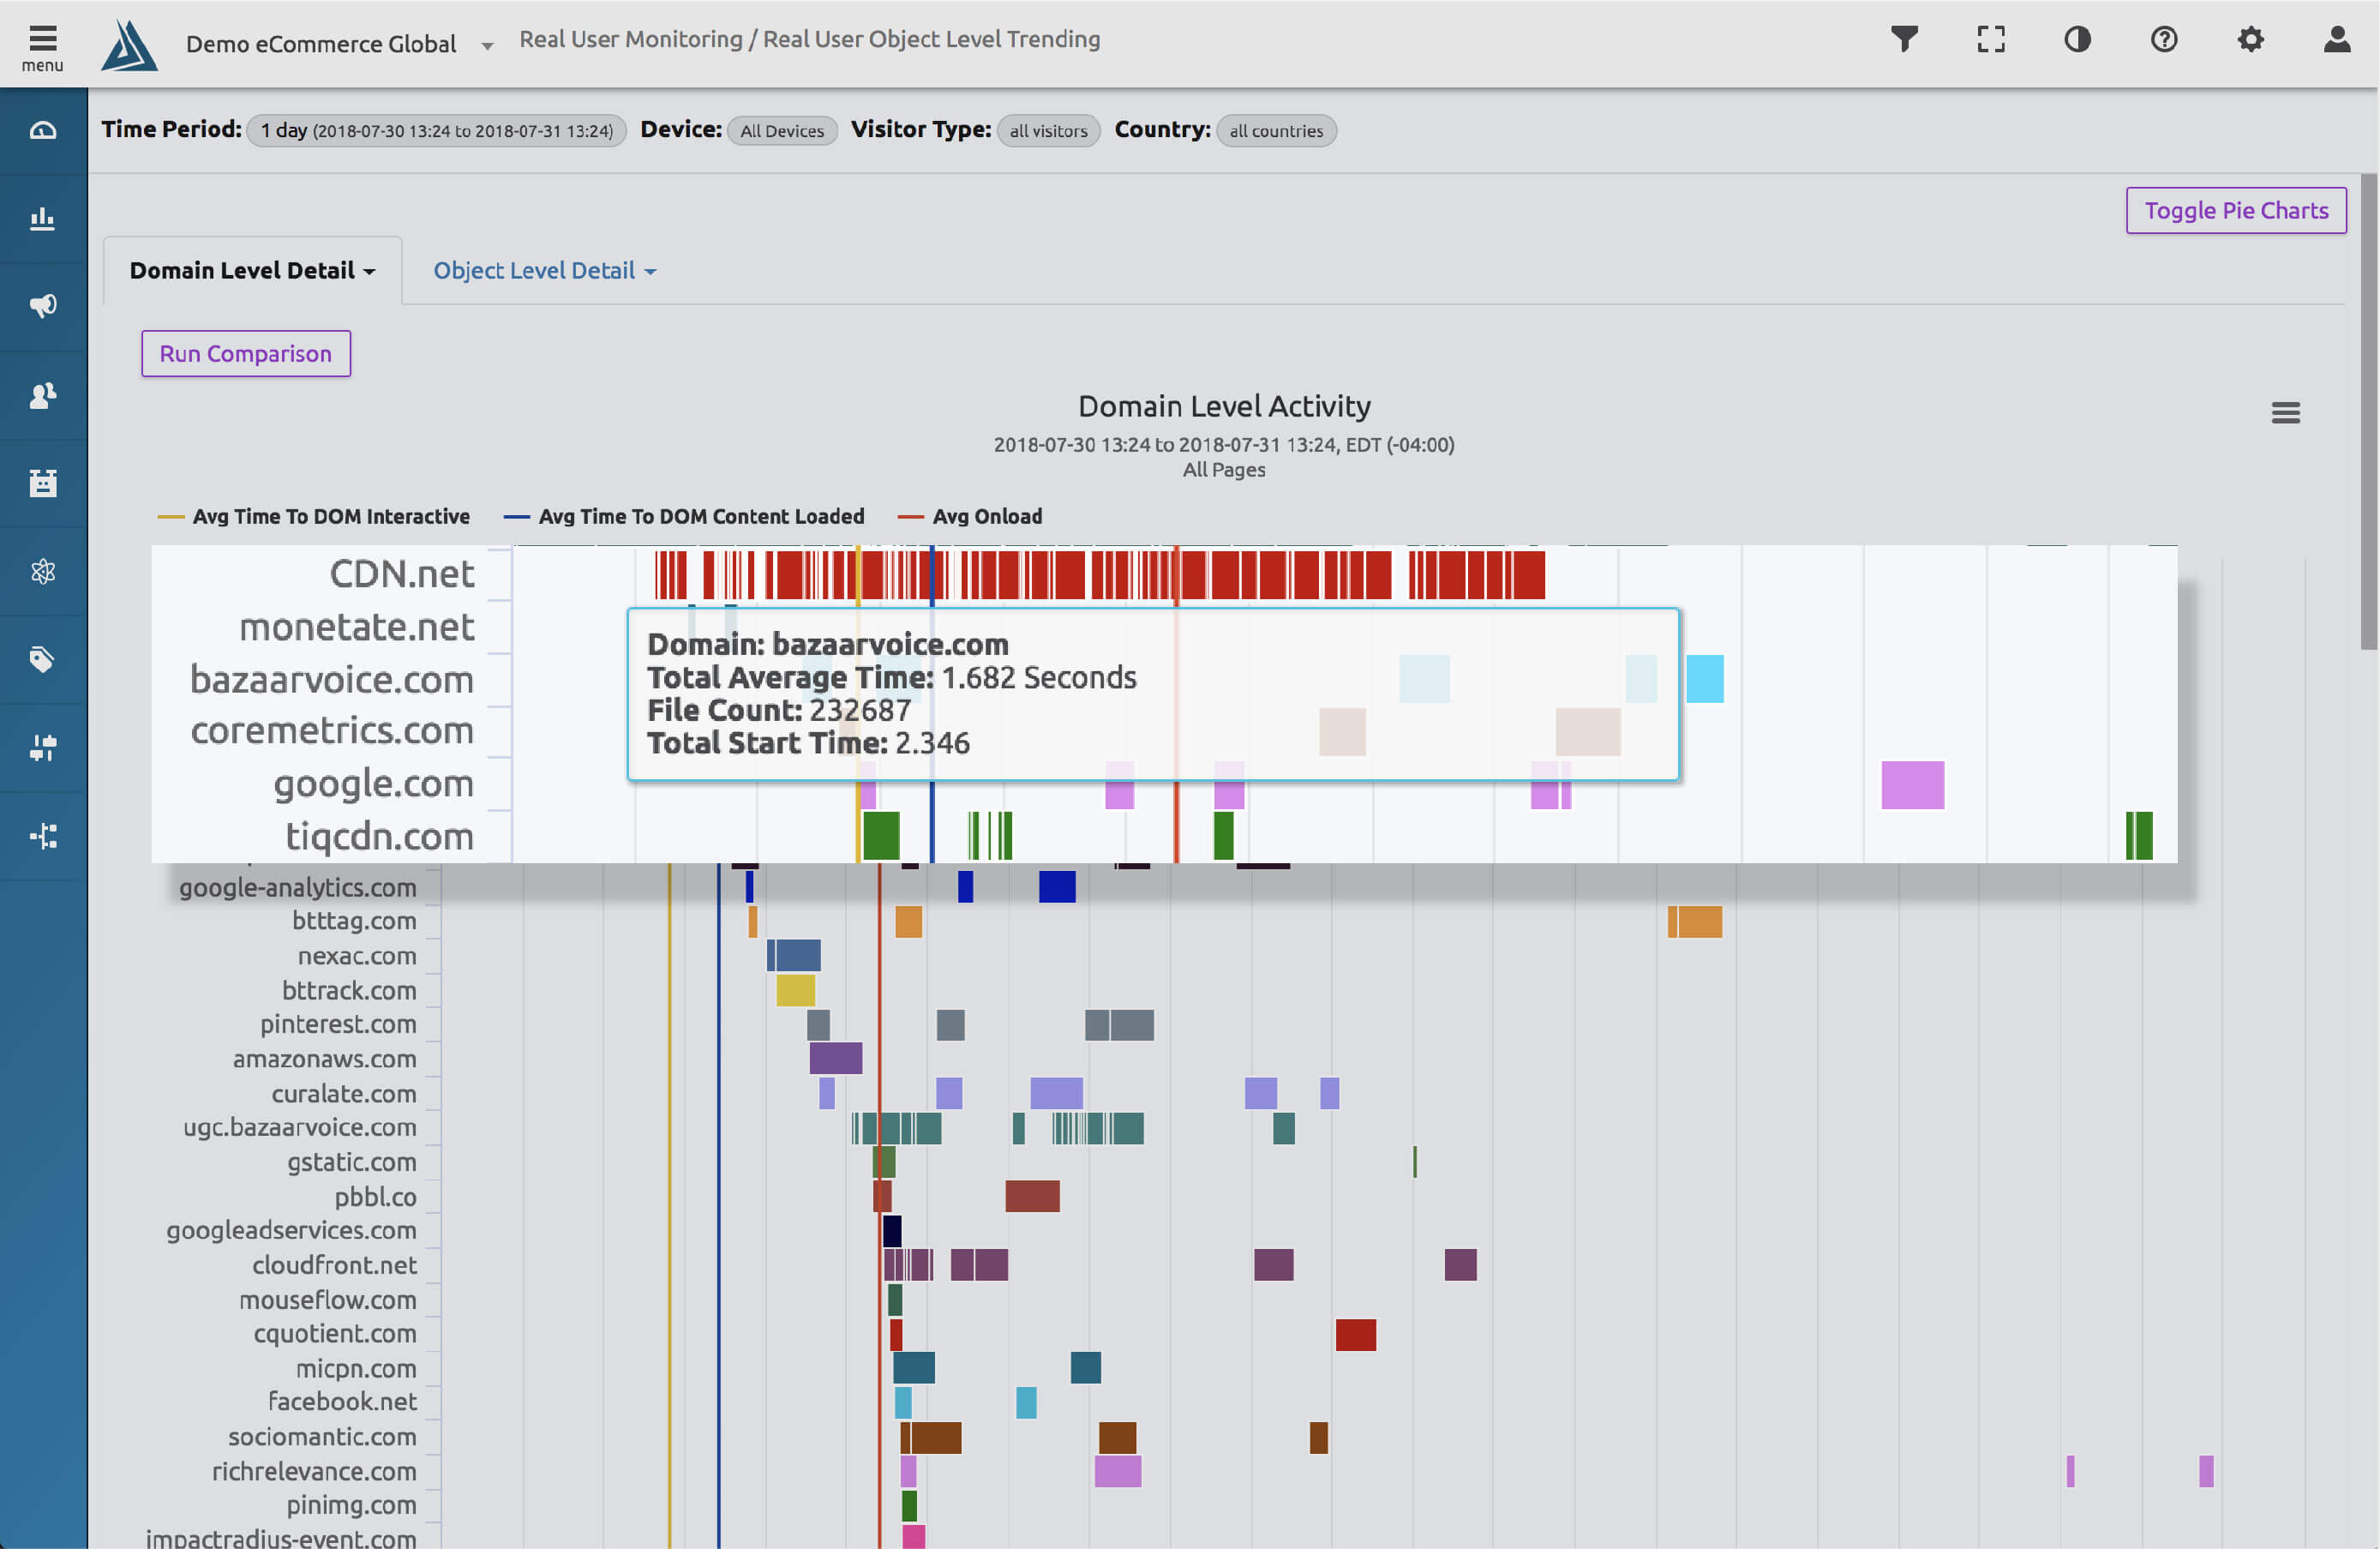2380x1549 pixels.
Task: Click the filter funnel icon in top bar
Action: pyautogui.click(x=1904, y=39)
